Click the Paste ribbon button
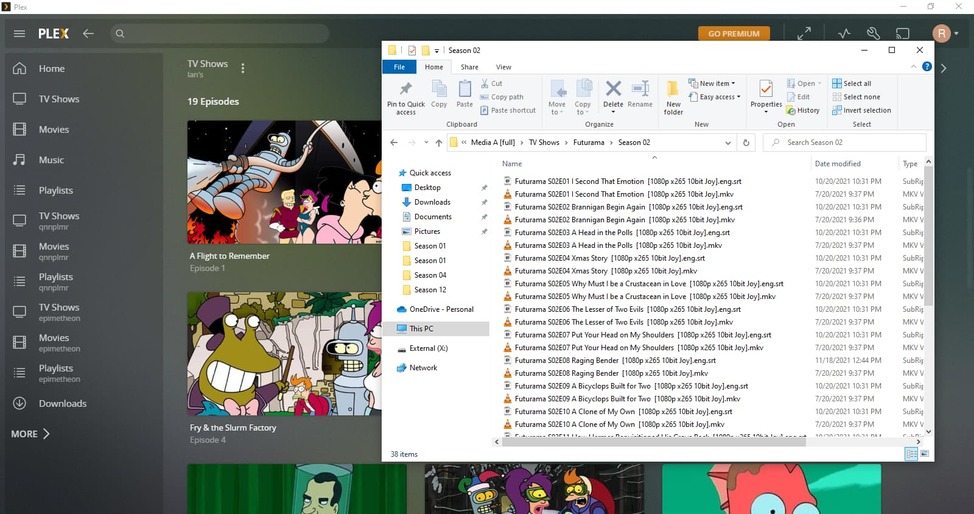This screenshot has width=974, height=514. (x=465, y=94)
